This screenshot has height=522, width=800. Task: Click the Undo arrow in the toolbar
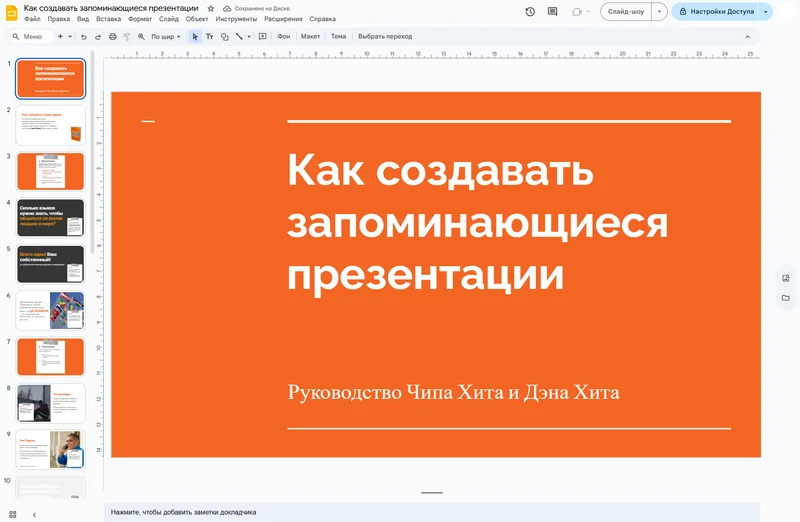click(84, 37)
